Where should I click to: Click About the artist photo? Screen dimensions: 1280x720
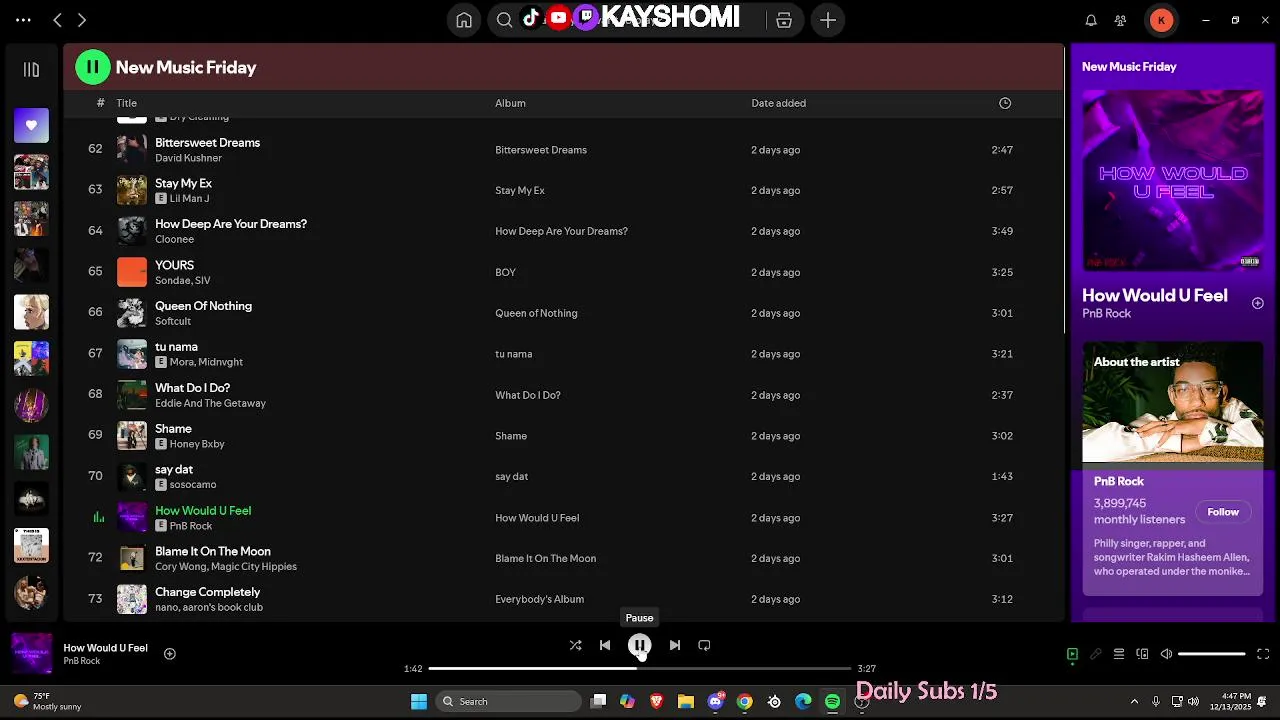click(1173, 402)
